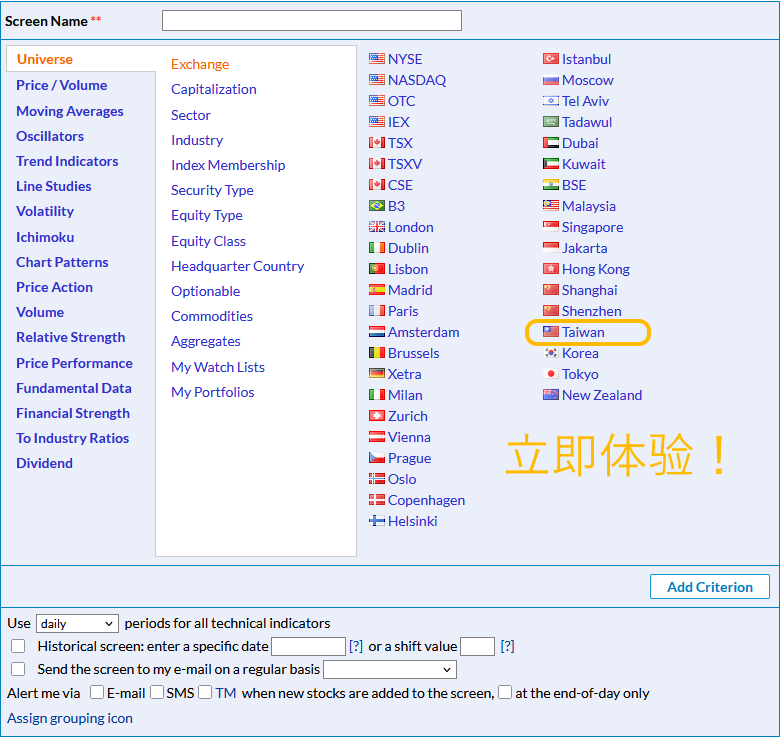Select the Sector submenu item
Image resolution: width=780 pixels, height=738 pixels.
pyautogui.click(x=191, y=115)
